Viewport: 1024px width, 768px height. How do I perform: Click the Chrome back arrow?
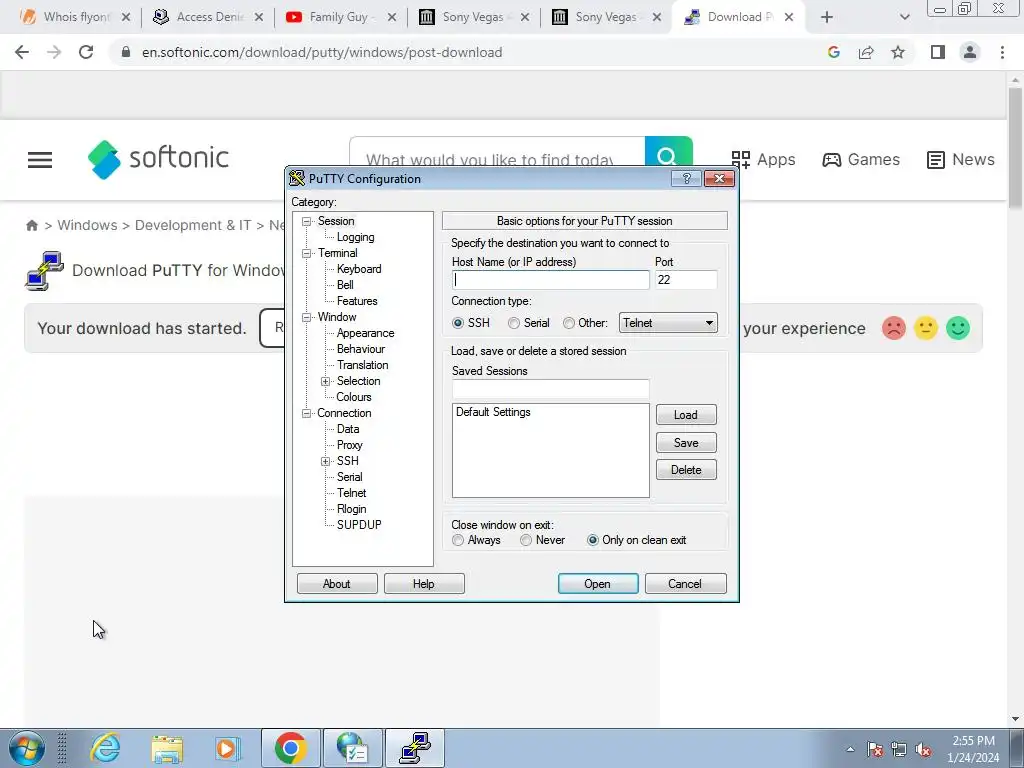coord(22,52)
